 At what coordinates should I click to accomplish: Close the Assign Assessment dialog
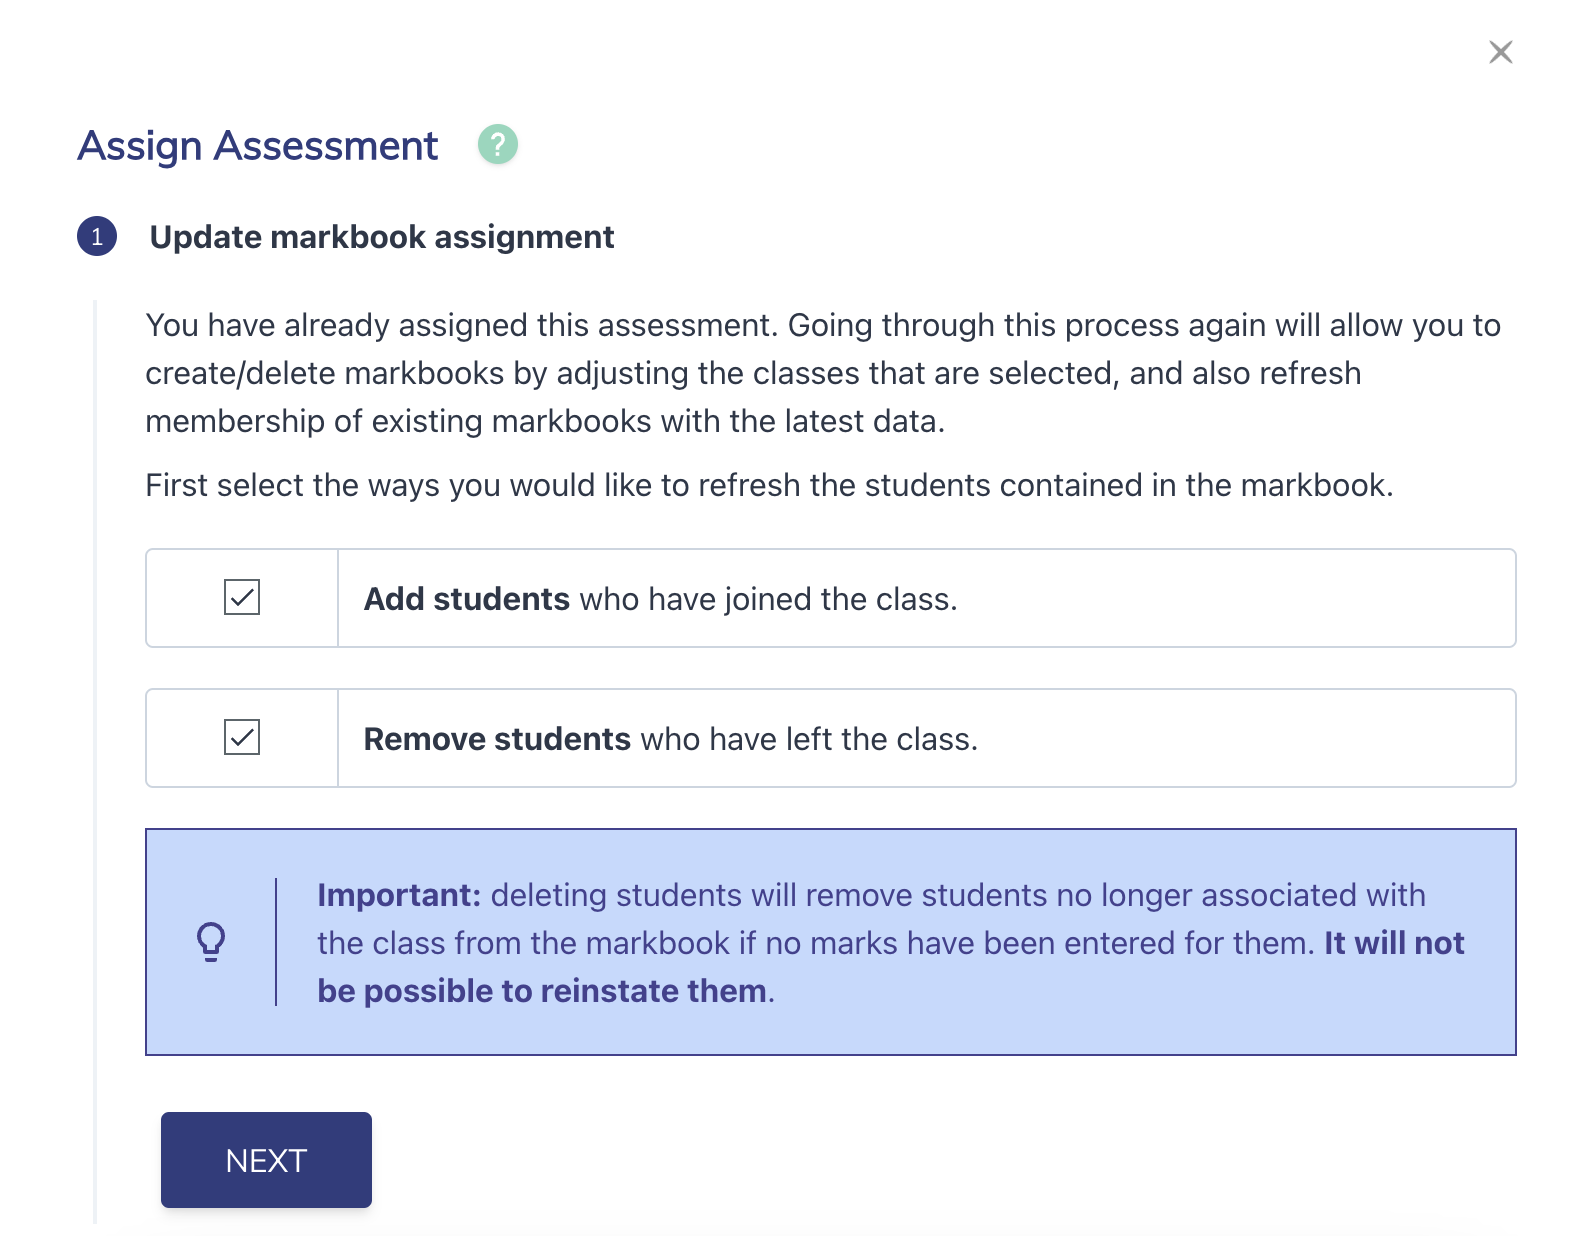pyautogui.click(x=1500, y=52)
